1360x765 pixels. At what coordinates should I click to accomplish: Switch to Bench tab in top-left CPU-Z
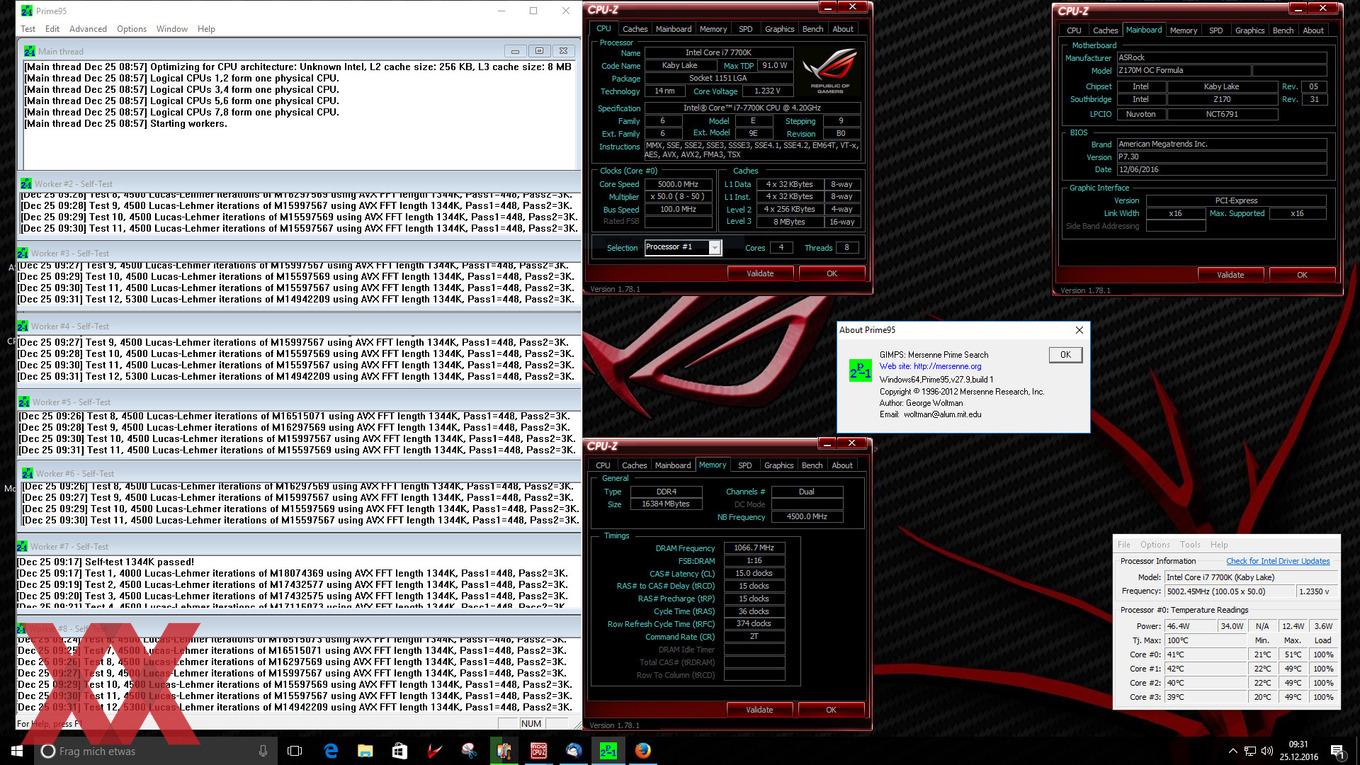click(x=813, y=29)
